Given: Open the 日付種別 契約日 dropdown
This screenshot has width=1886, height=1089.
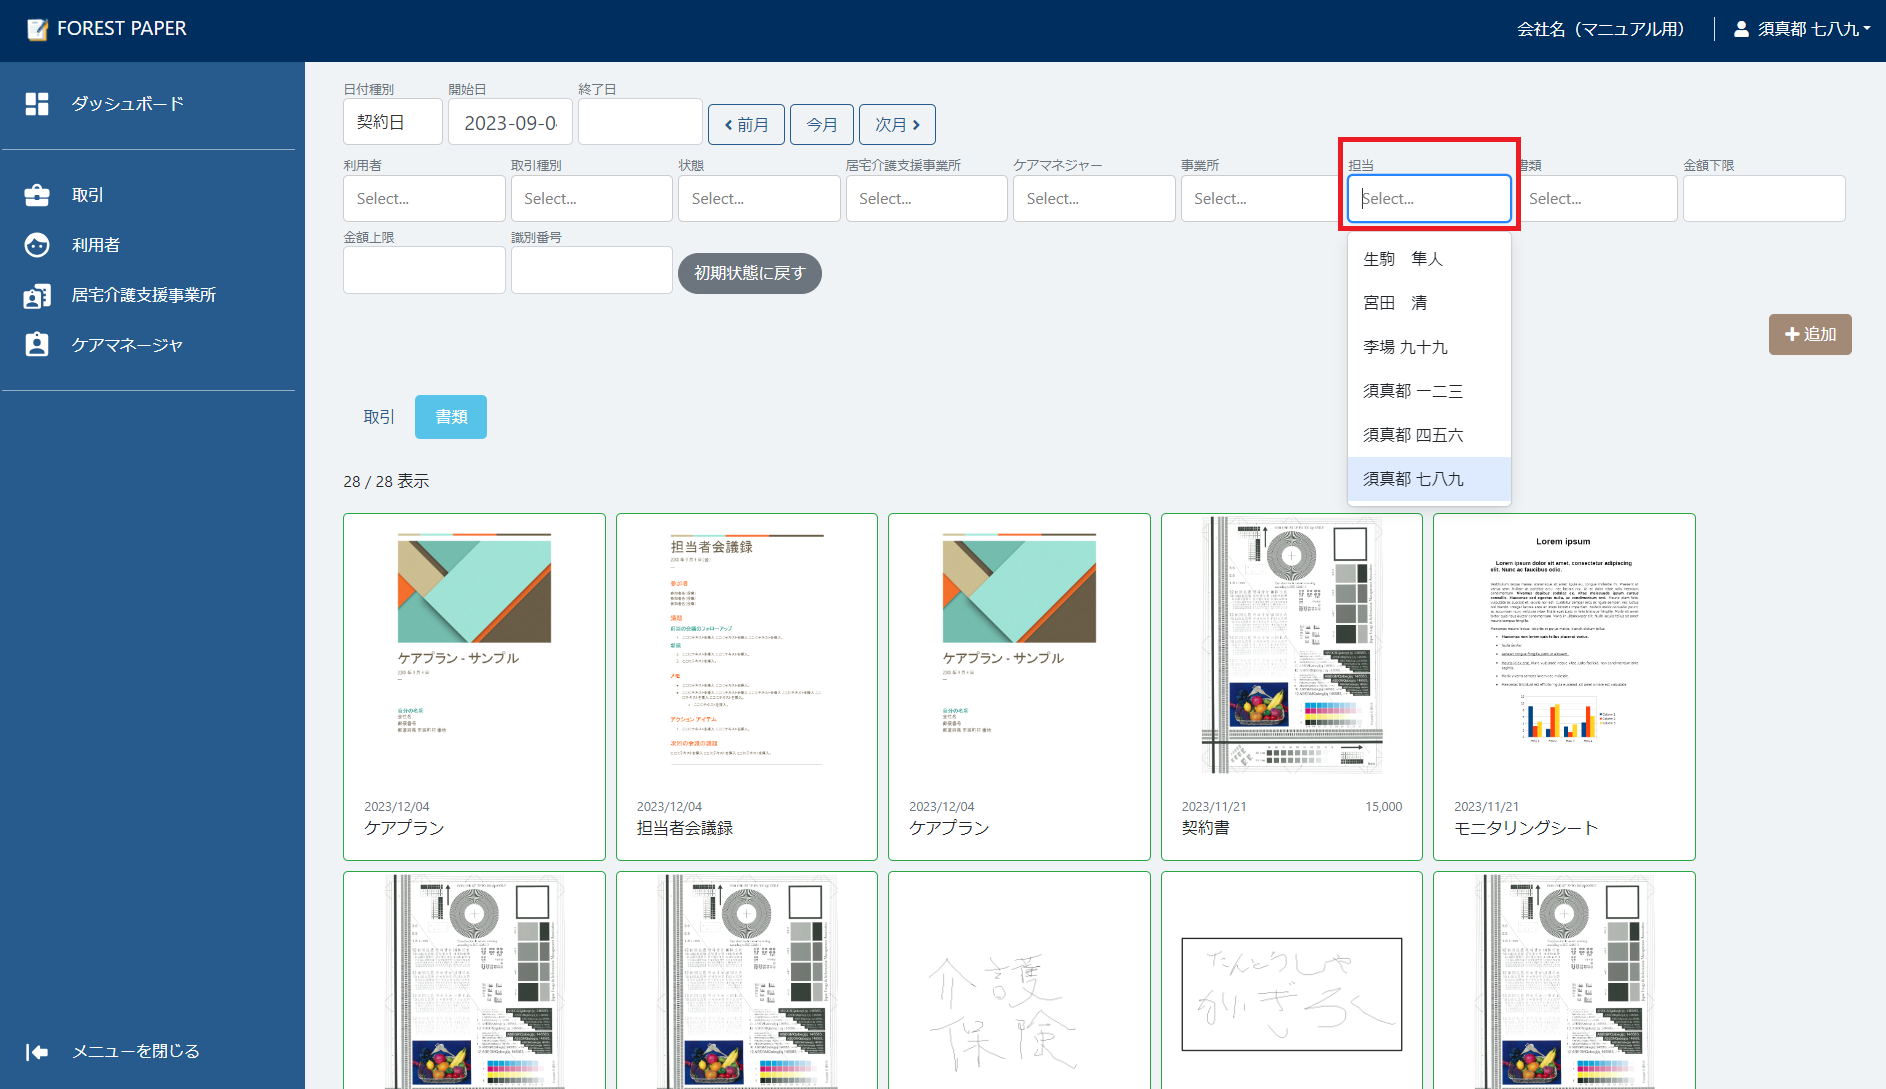Looking at the screenshot, I should pyautogui.click(x=392, y=122).
